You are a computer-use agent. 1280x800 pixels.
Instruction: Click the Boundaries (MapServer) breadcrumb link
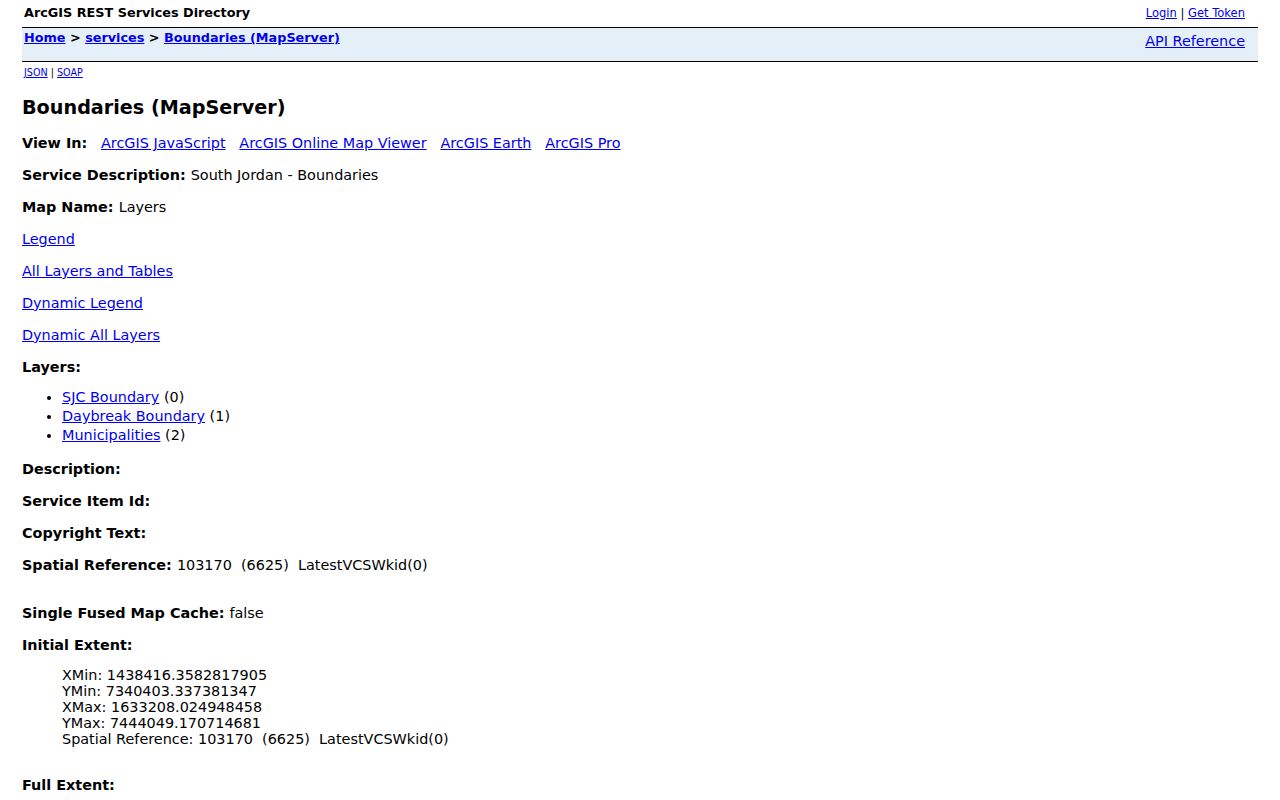252,38
